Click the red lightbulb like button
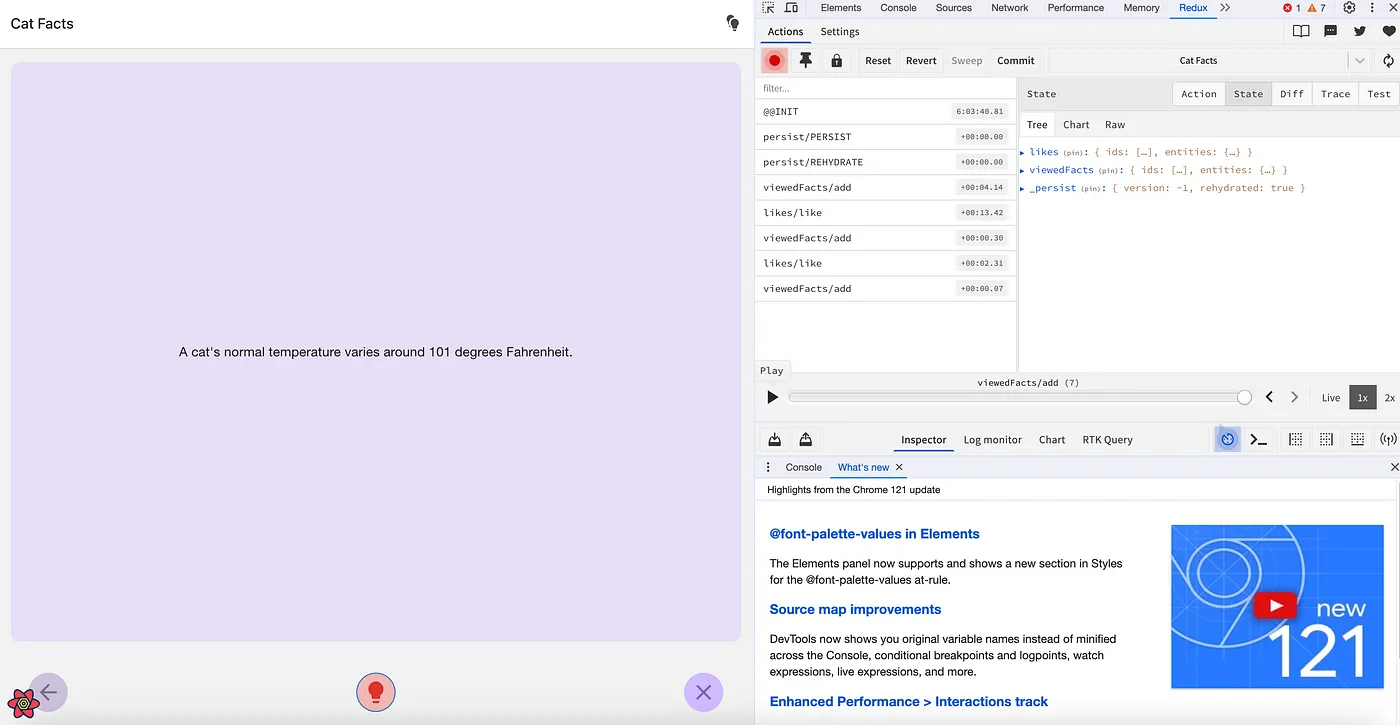Screen dimensions: 1400x725 click(x=376, y=691)
